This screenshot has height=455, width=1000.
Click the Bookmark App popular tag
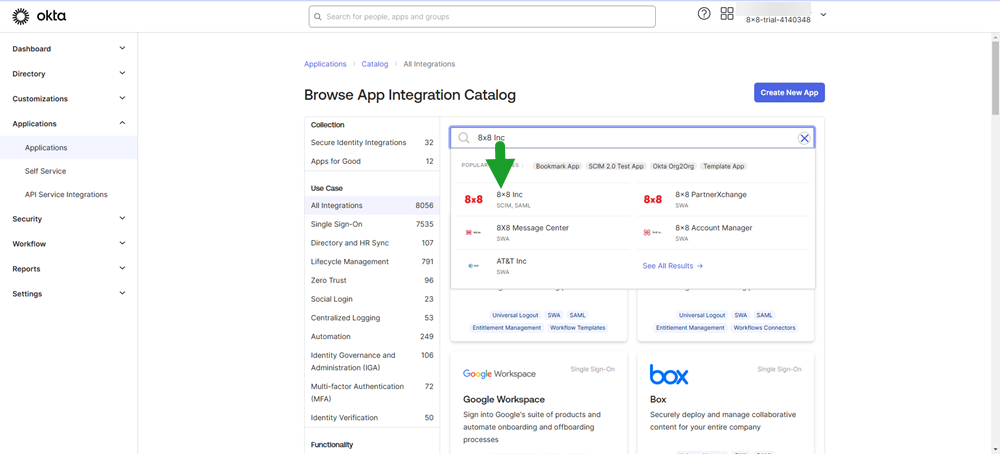[x=557, y=166]
